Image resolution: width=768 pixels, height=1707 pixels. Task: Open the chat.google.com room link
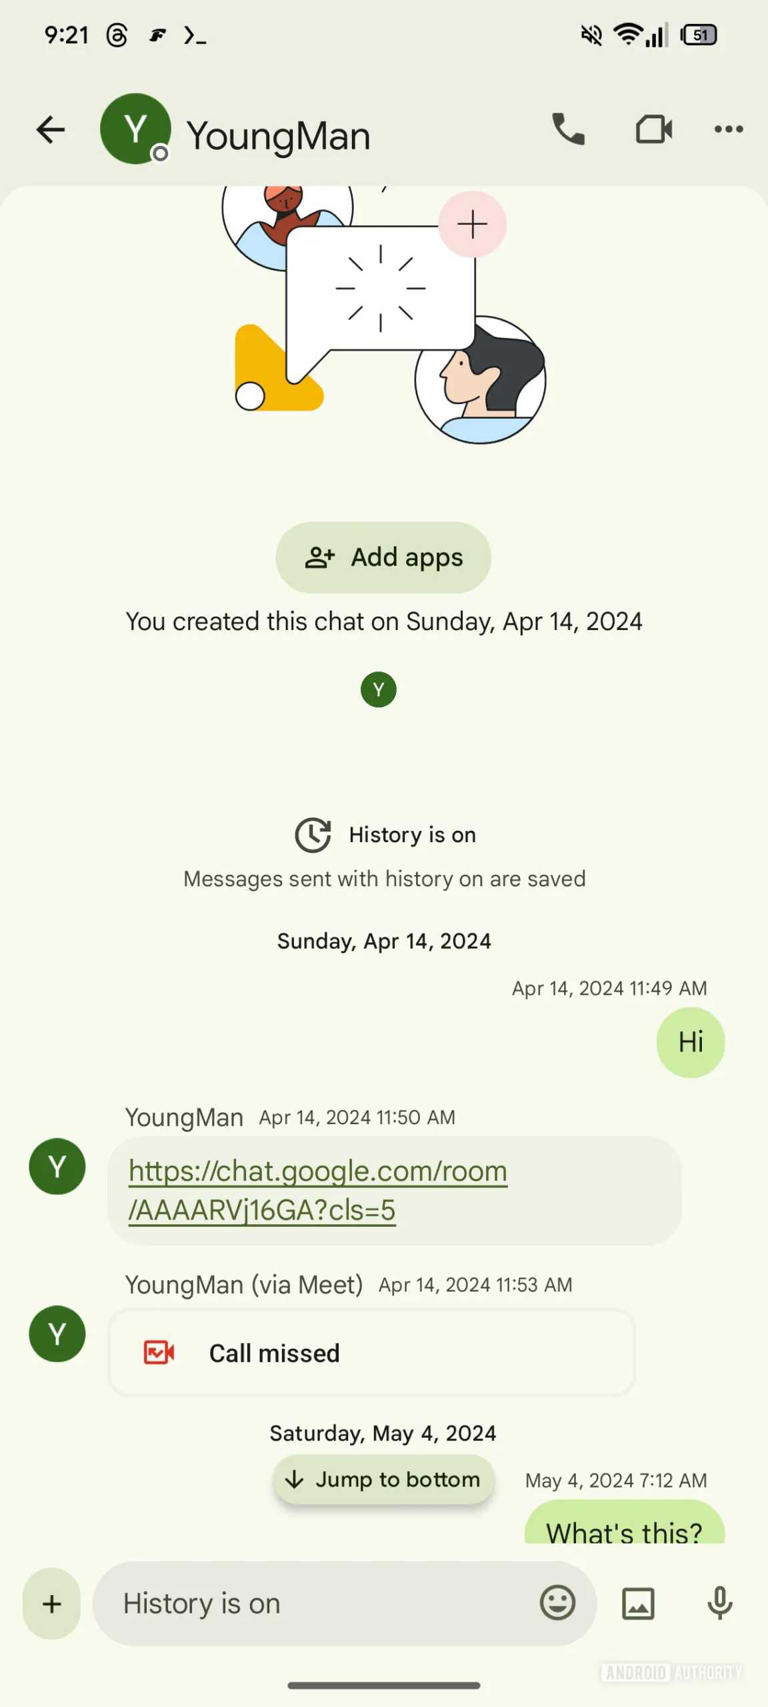tap(317, 1190)
